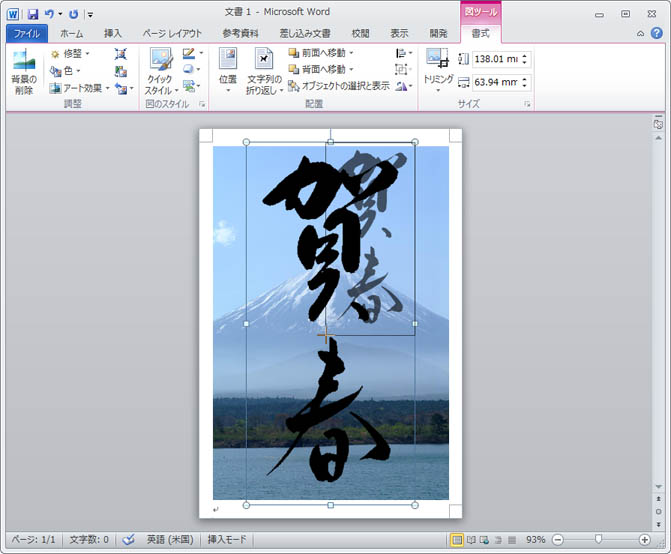
Task: Click the Undo arrow icon
Action: [x=49, y=14]
